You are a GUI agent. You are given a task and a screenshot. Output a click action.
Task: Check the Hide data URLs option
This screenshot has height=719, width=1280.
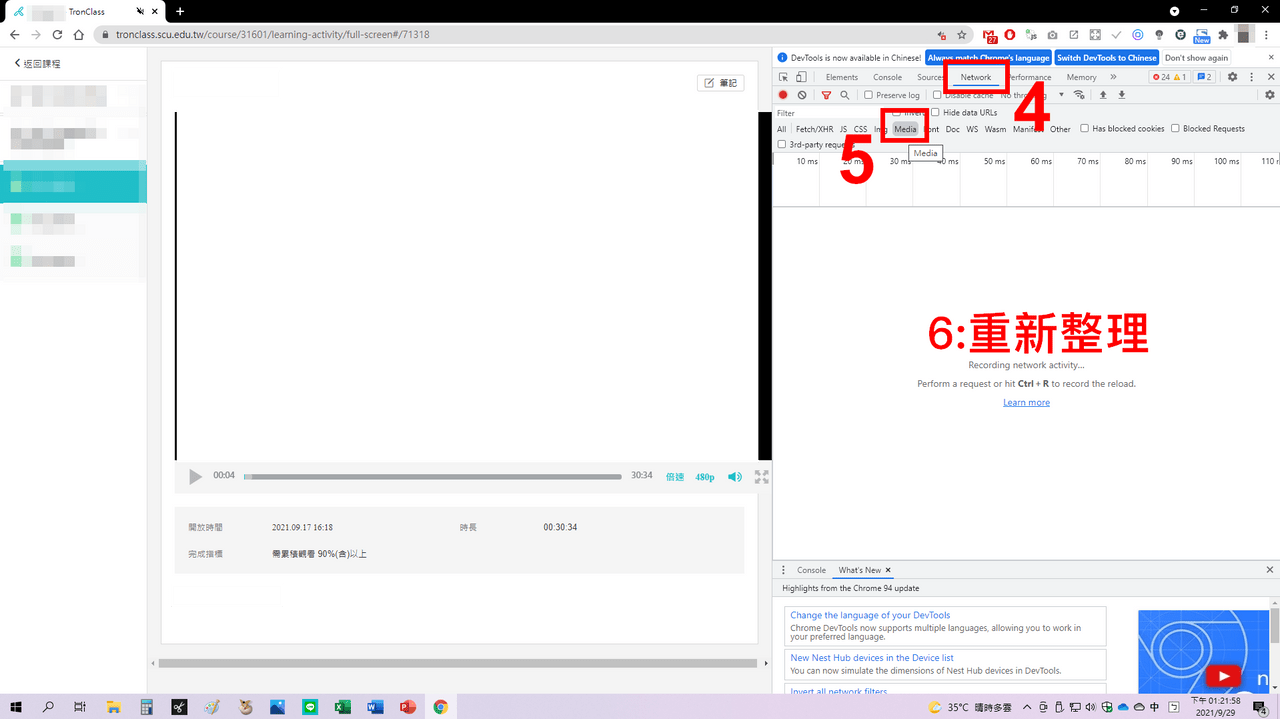pos(935,112)
